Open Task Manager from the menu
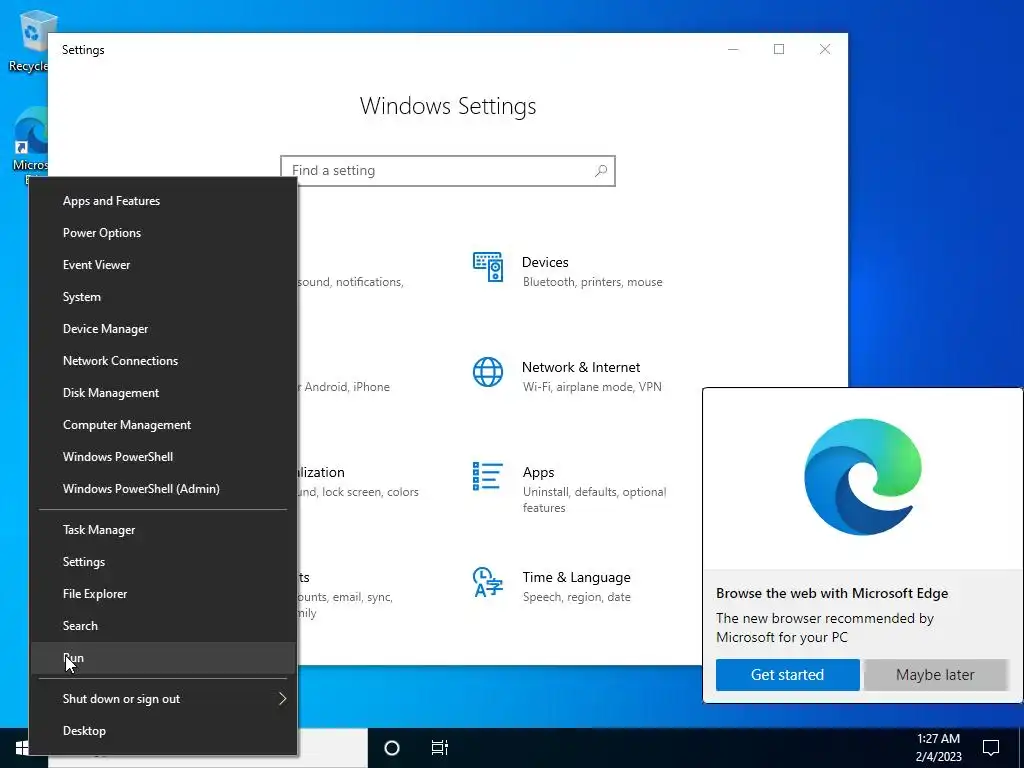 (163, 530)
